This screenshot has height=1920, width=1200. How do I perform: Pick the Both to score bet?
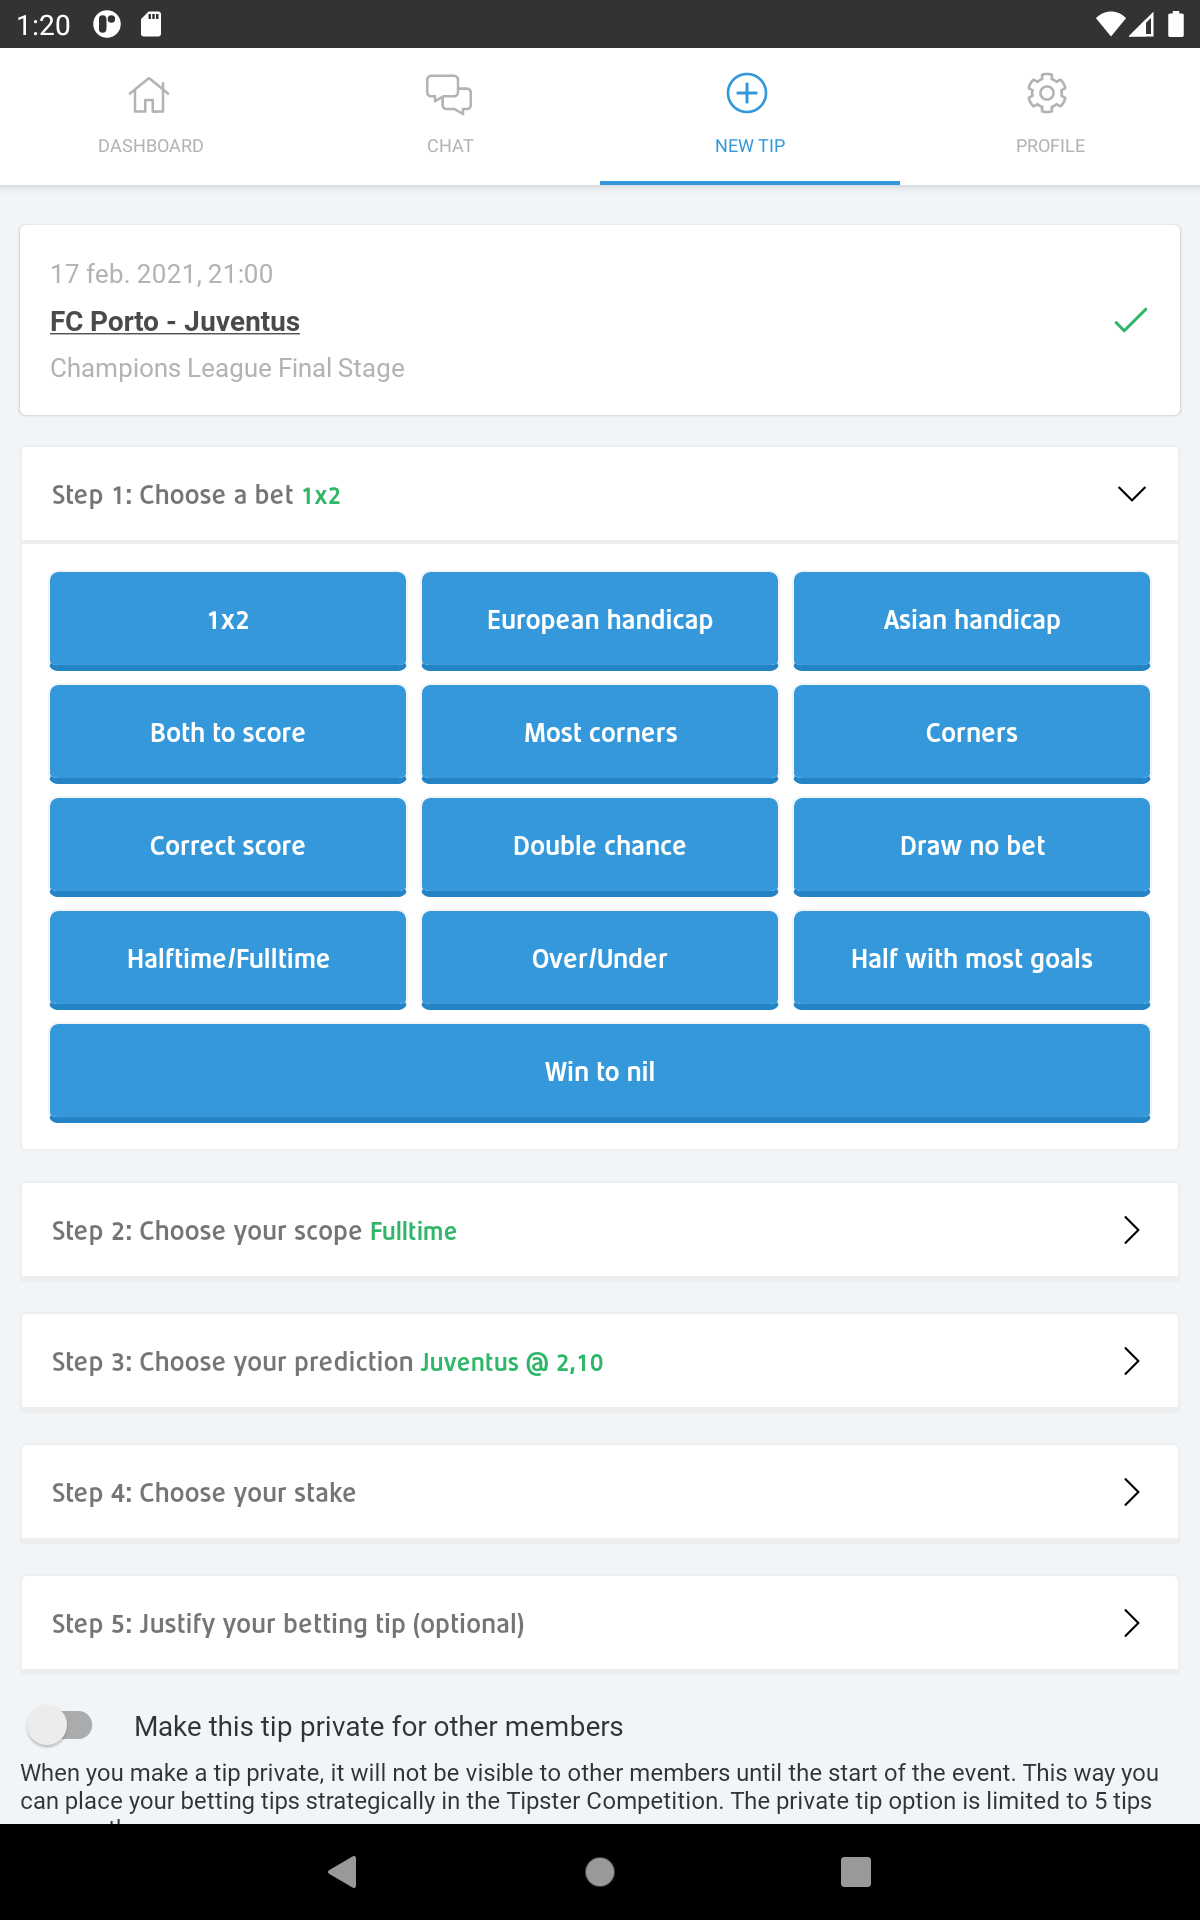coord(228,733)
